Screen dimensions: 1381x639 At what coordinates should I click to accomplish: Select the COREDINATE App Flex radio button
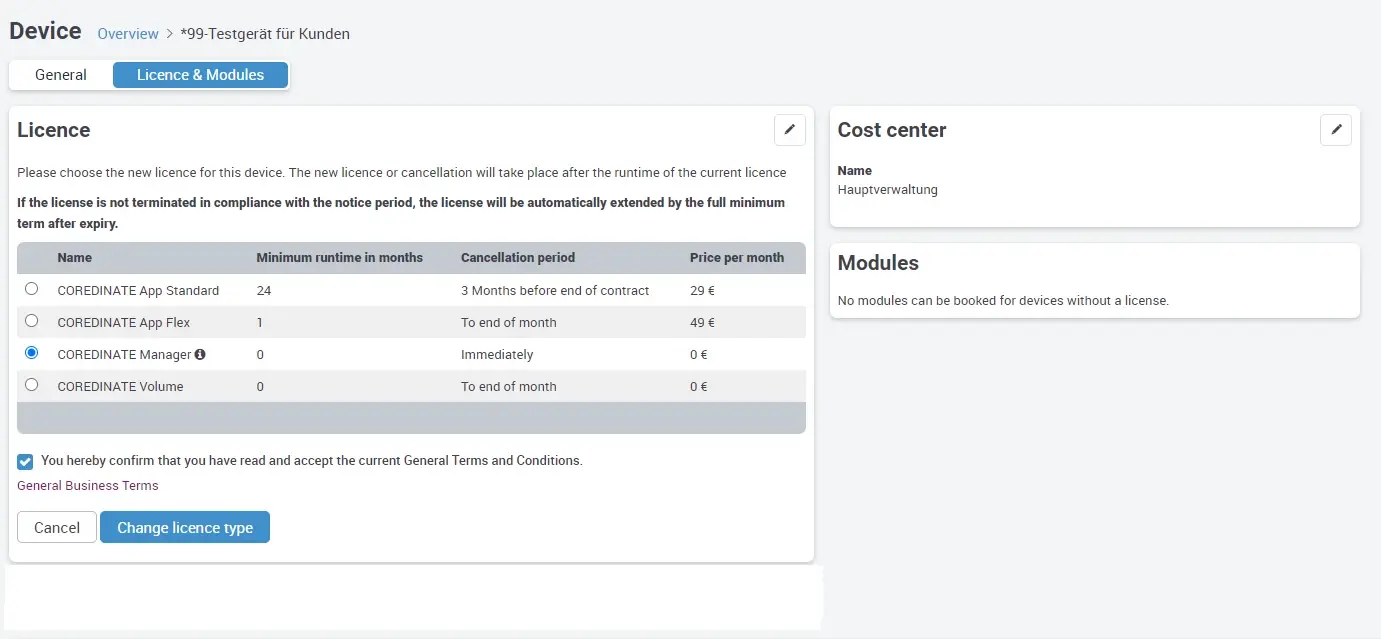(32, 321)
